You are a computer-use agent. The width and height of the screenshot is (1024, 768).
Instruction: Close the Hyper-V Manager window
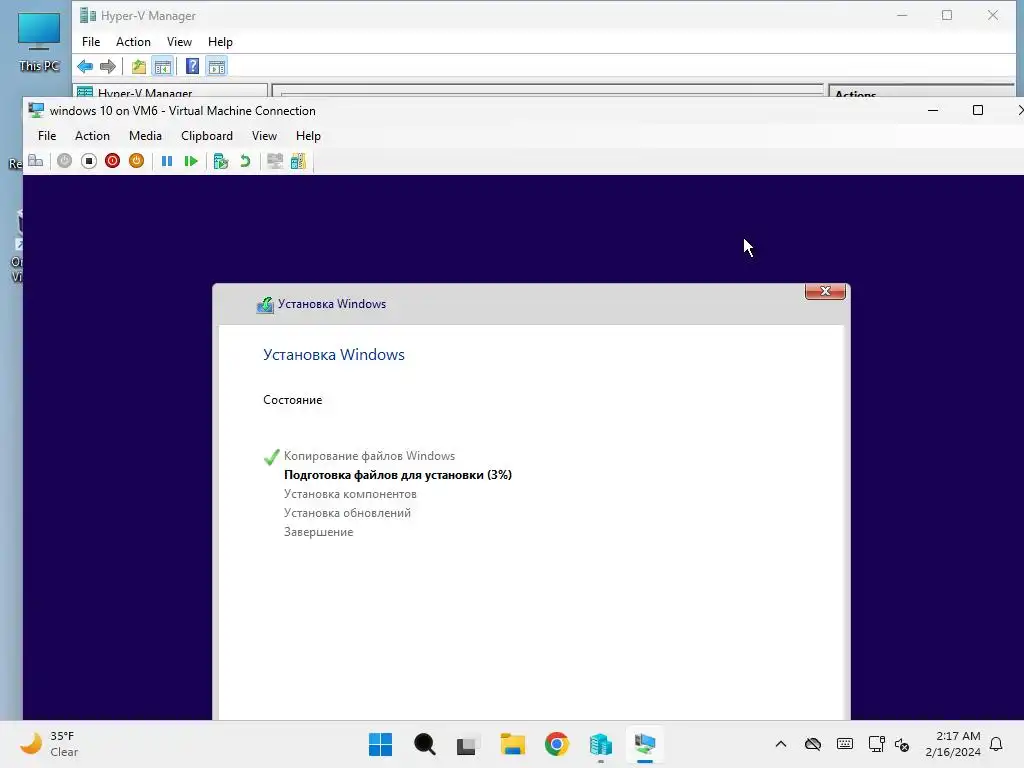point(993,15)
